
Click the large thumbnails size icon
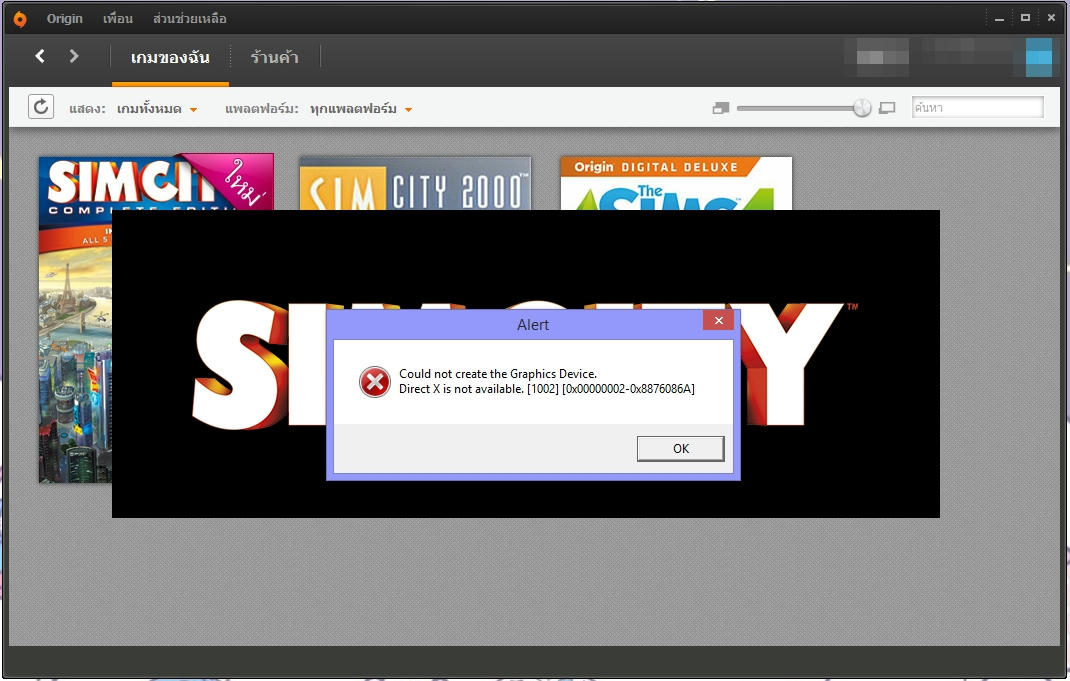(x=887, y=108)
